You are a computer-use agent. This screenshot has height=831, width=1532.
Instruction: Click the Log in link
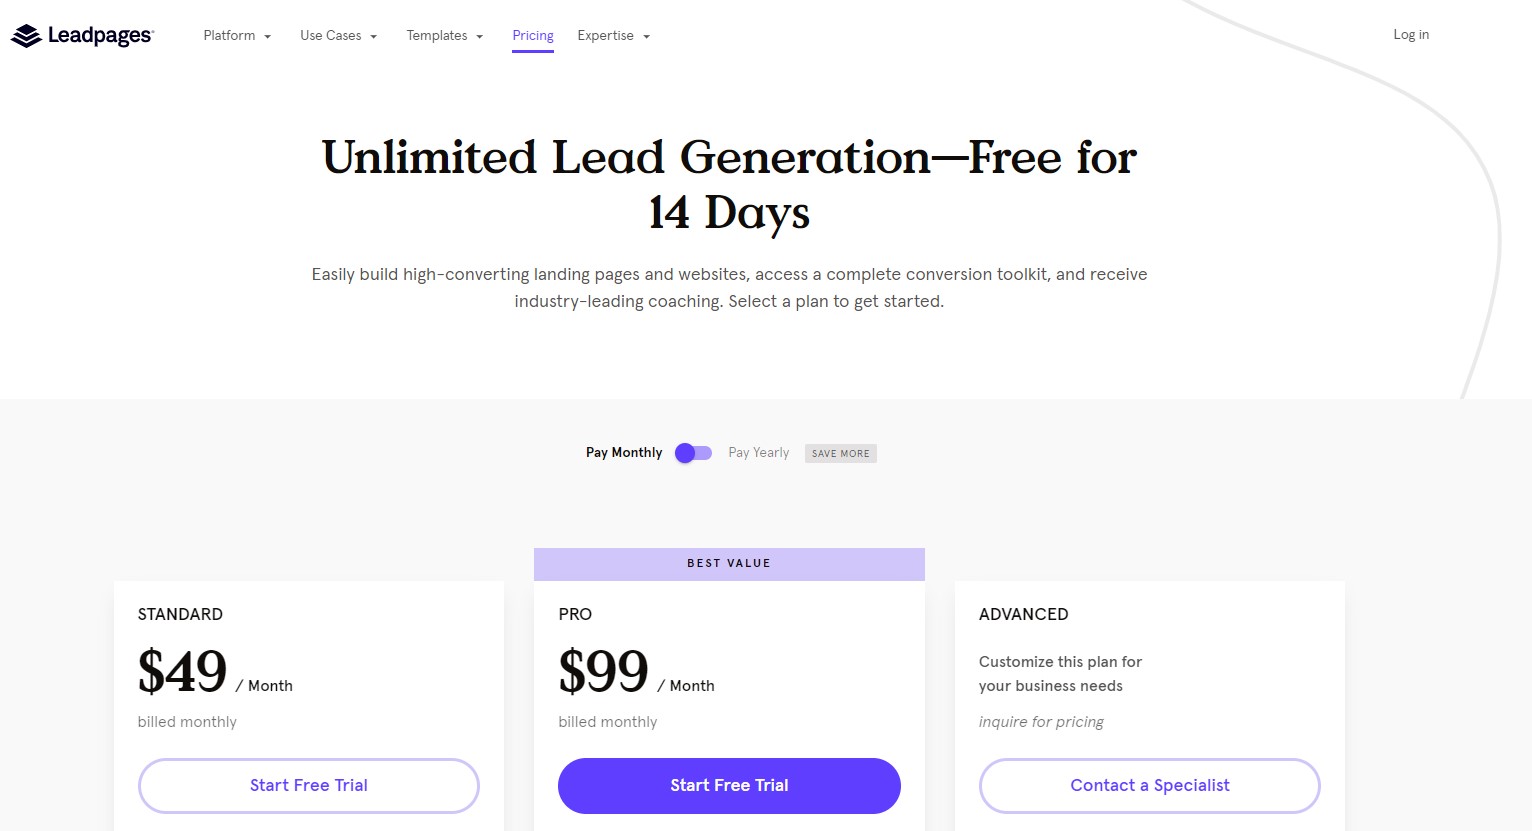click(x=1411, y=35)
